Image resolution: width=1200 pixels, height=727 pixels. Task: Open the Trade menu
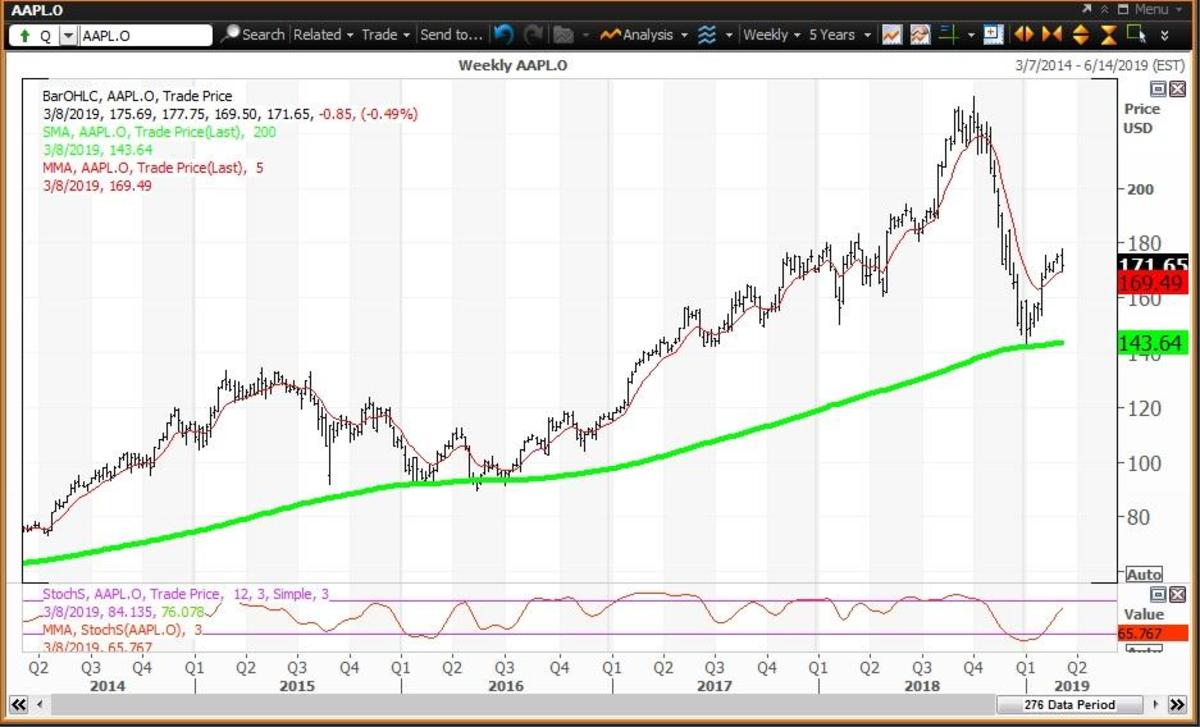(386, 35)
